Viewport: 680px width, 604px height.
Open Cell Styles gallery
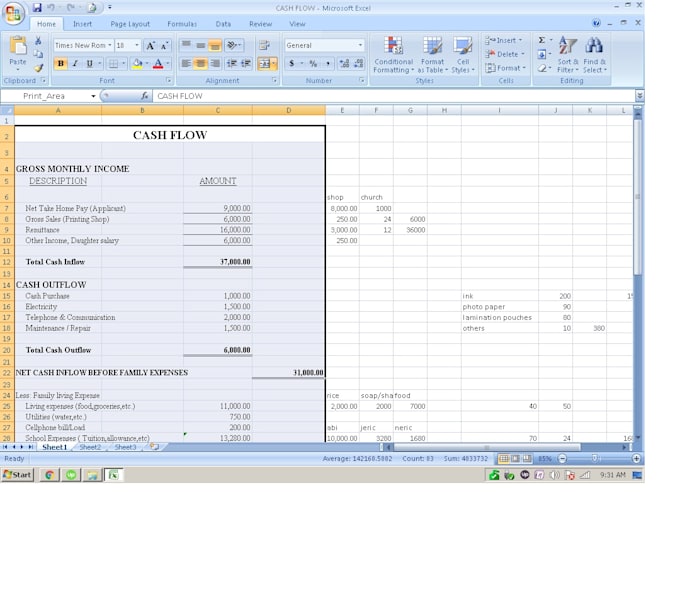click(x=463, y=55)
